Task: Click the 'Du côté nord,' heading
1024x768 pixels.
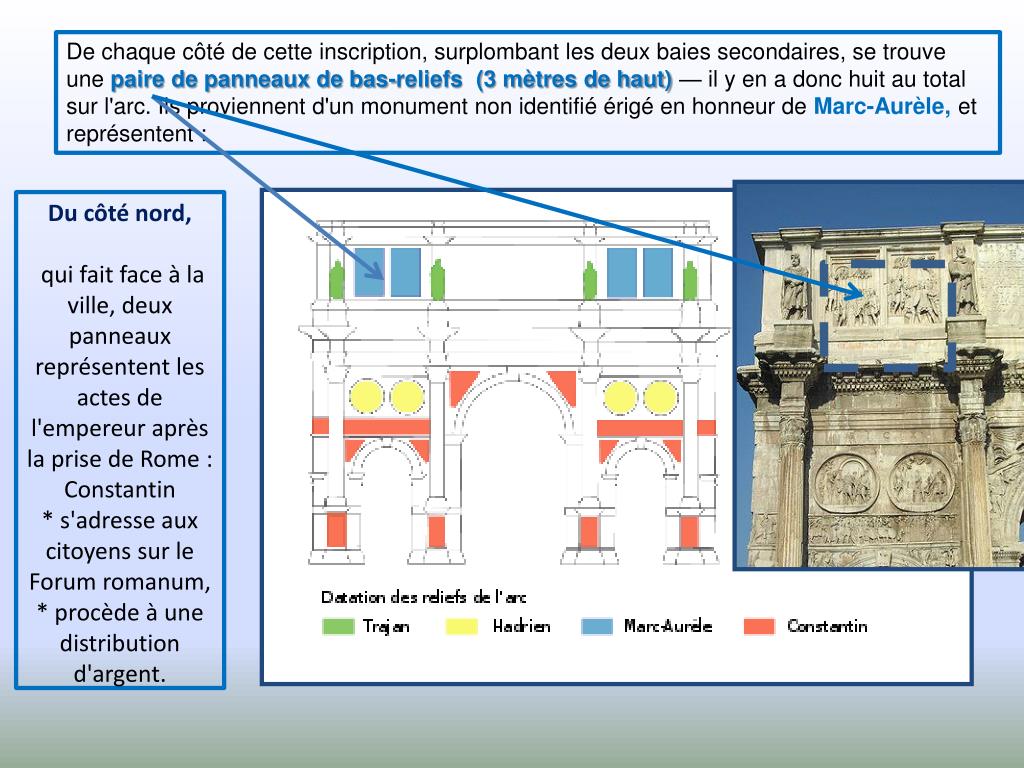Action: pos(120,214)
